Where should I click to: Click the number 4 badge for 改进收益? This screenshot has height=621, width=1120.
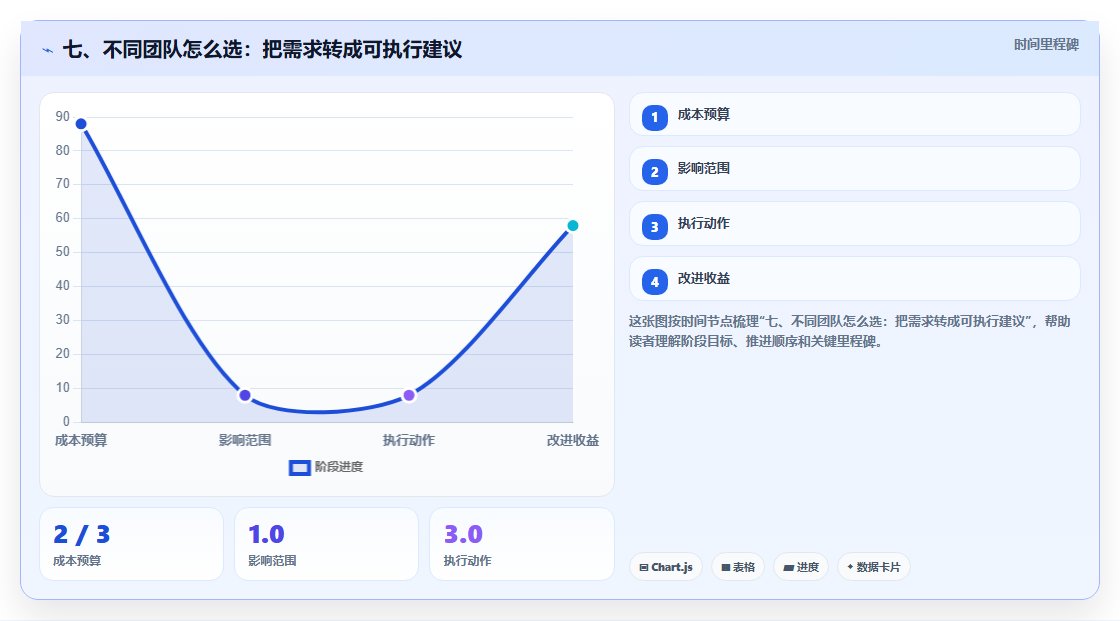point(654,282)
